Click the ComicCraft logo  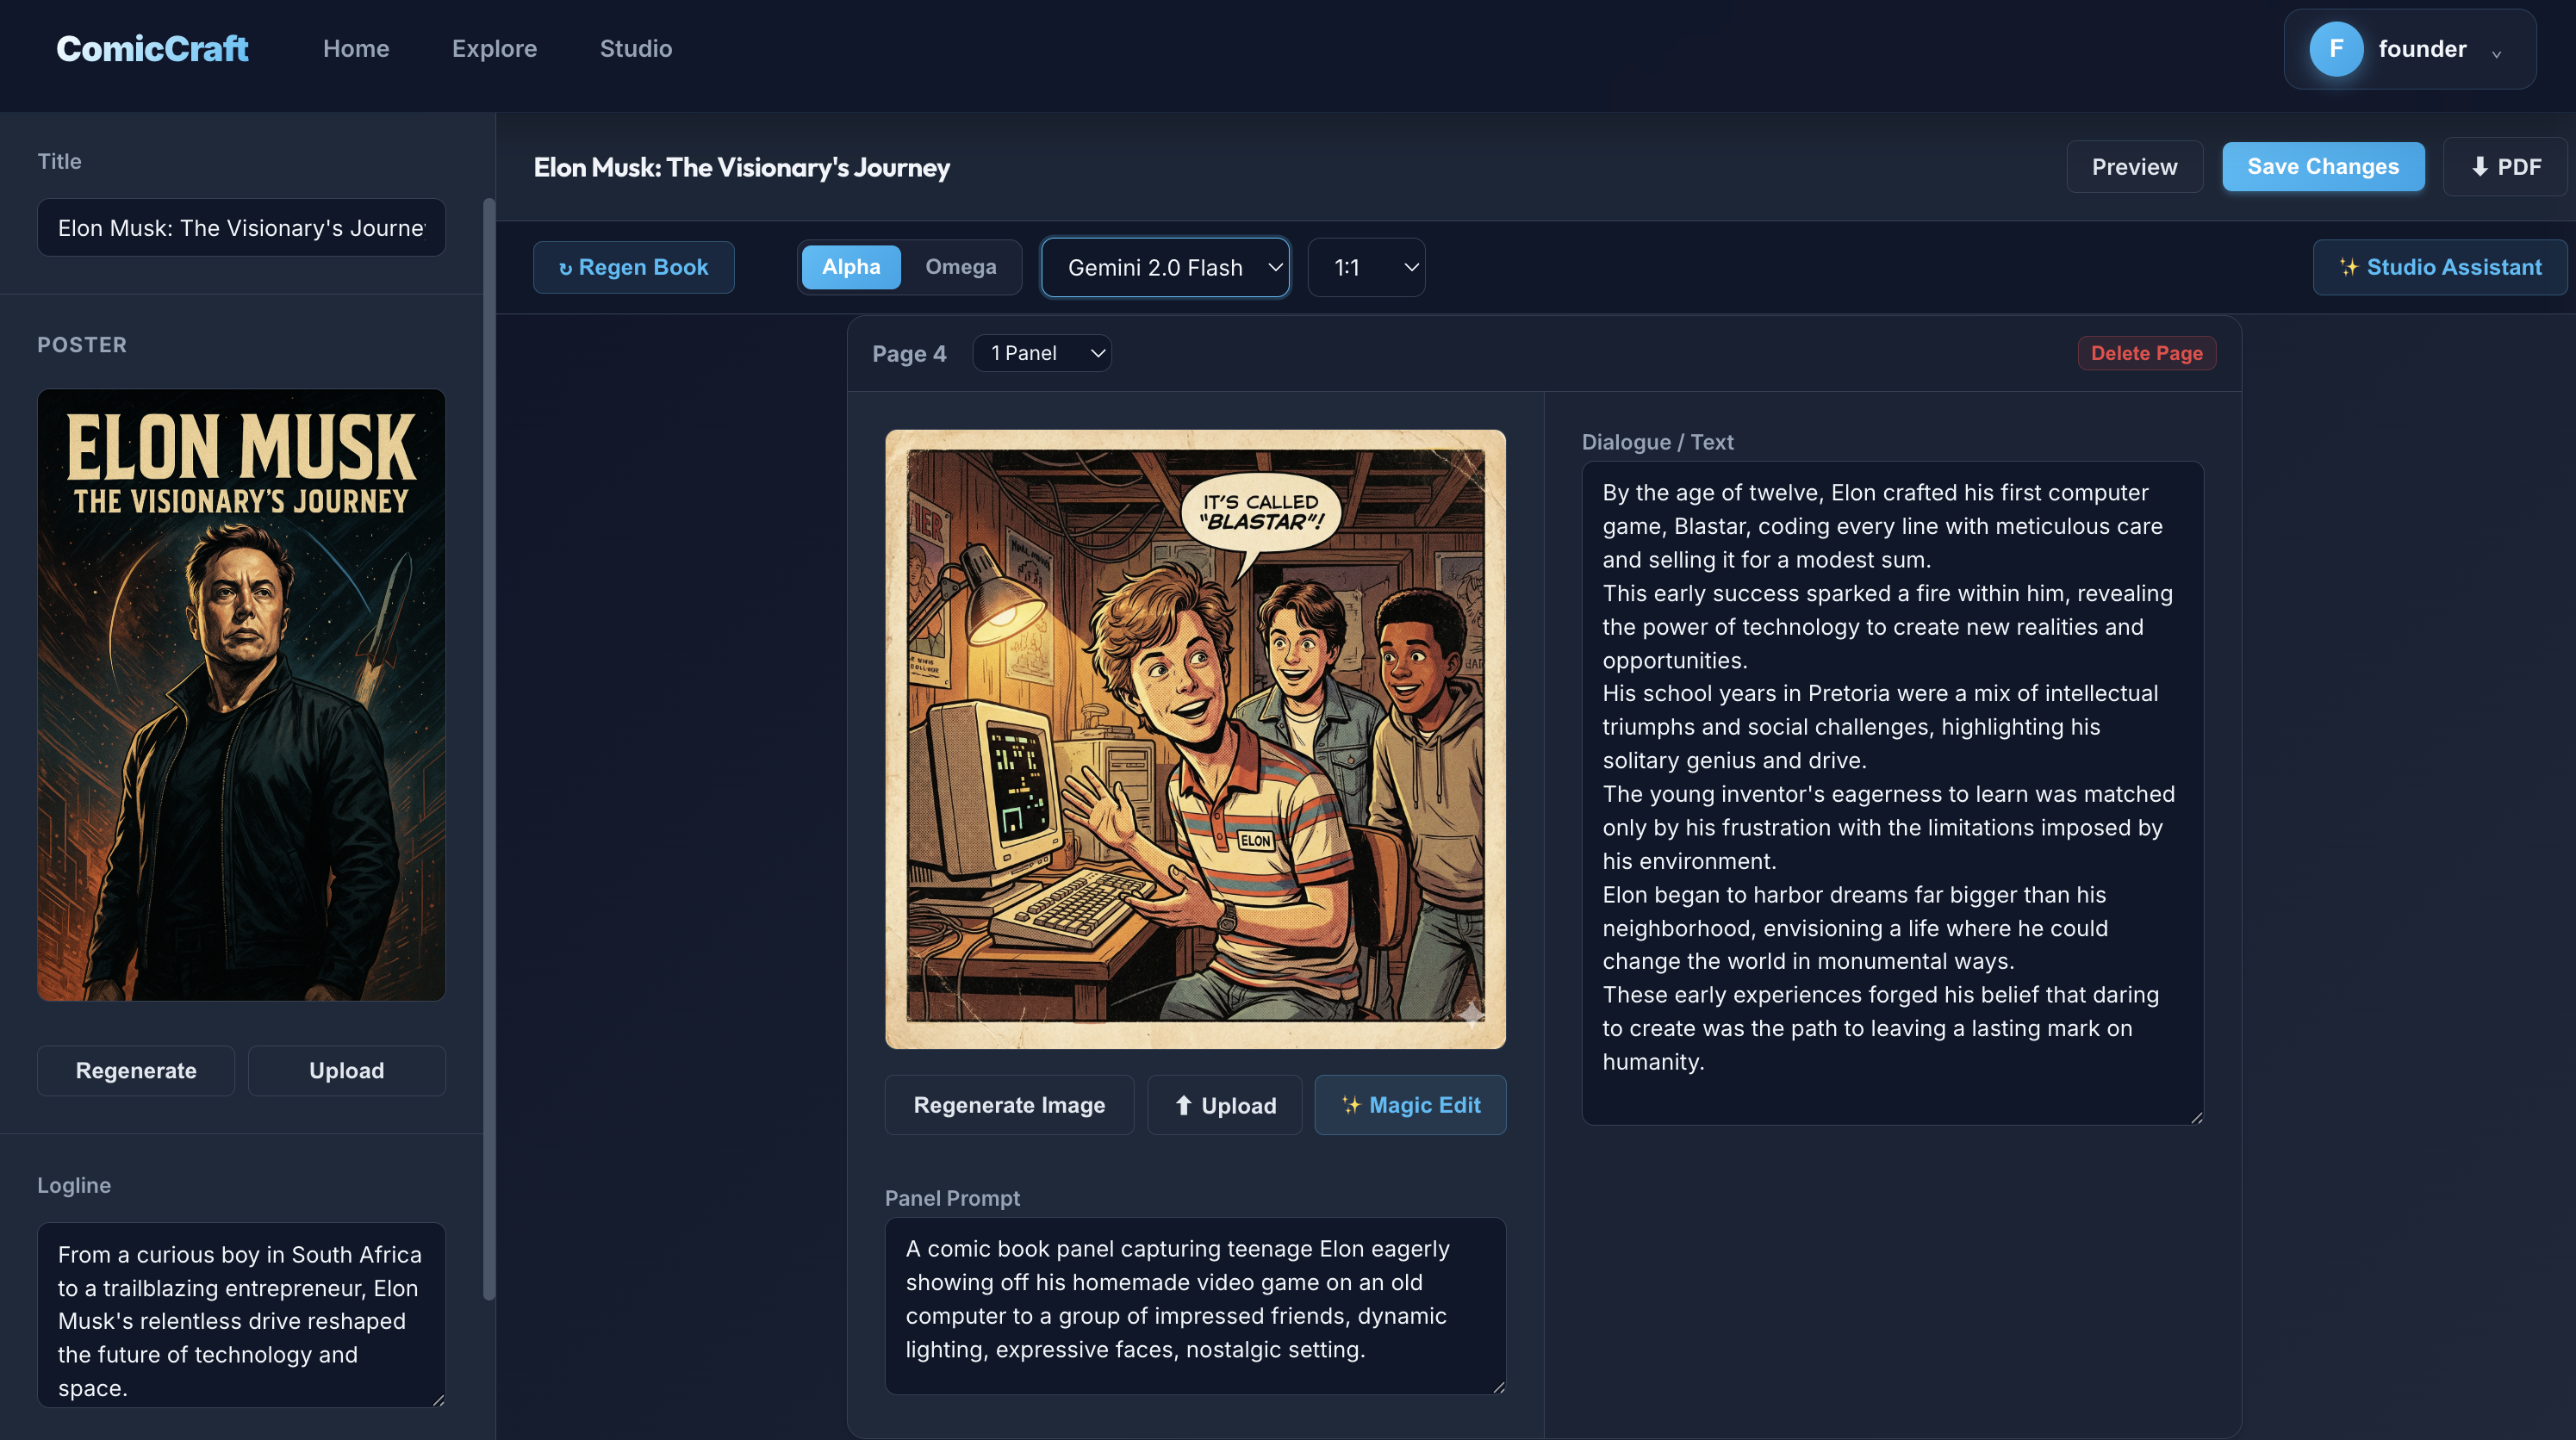(152, 48)
